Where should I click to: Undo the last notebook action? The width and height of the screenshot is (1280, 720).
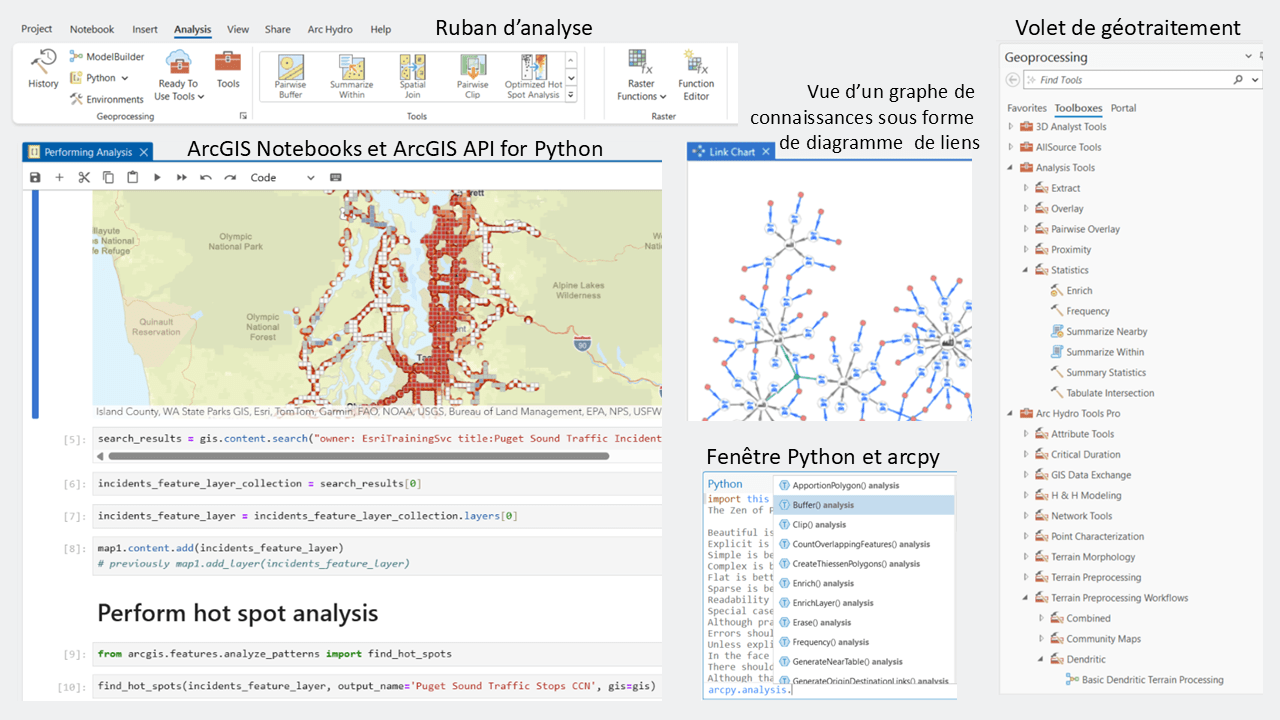pyautogui.click(x=206, y=177)
